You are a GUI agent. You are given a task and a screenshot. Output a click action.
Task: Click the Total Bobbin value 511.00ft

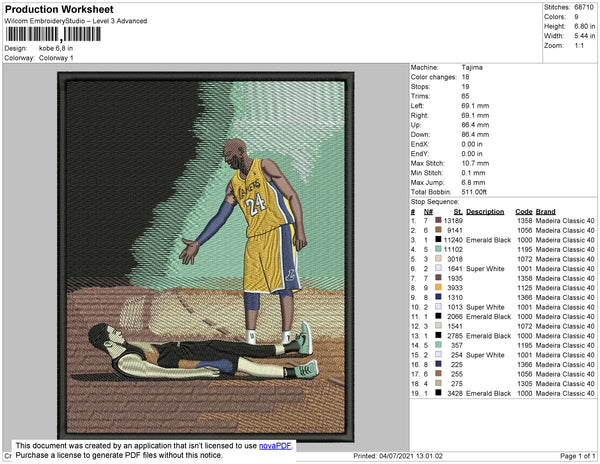[474, 192]
